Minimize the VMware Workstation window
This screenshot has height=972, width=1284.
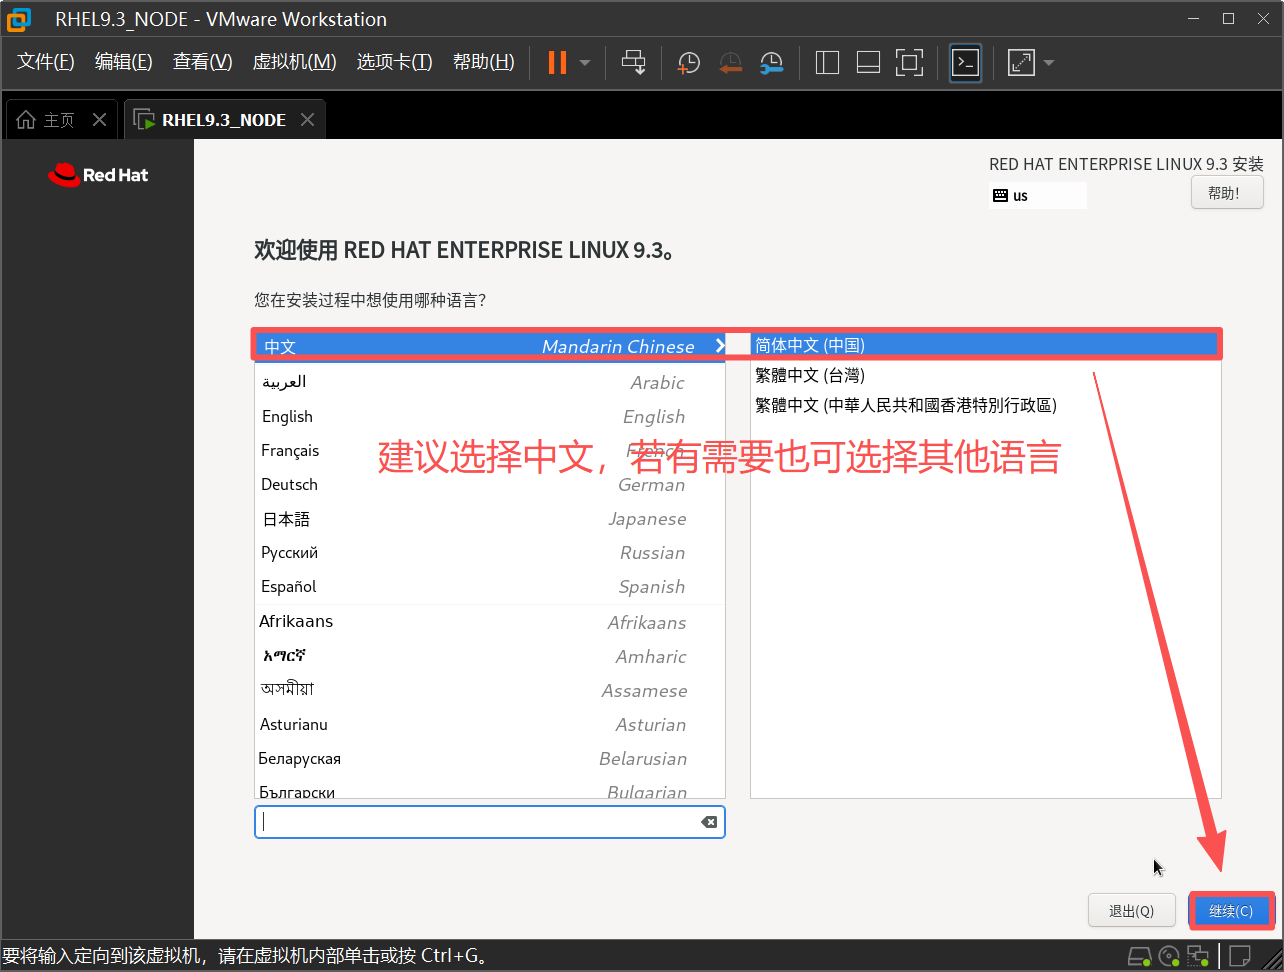[1192, 19]
